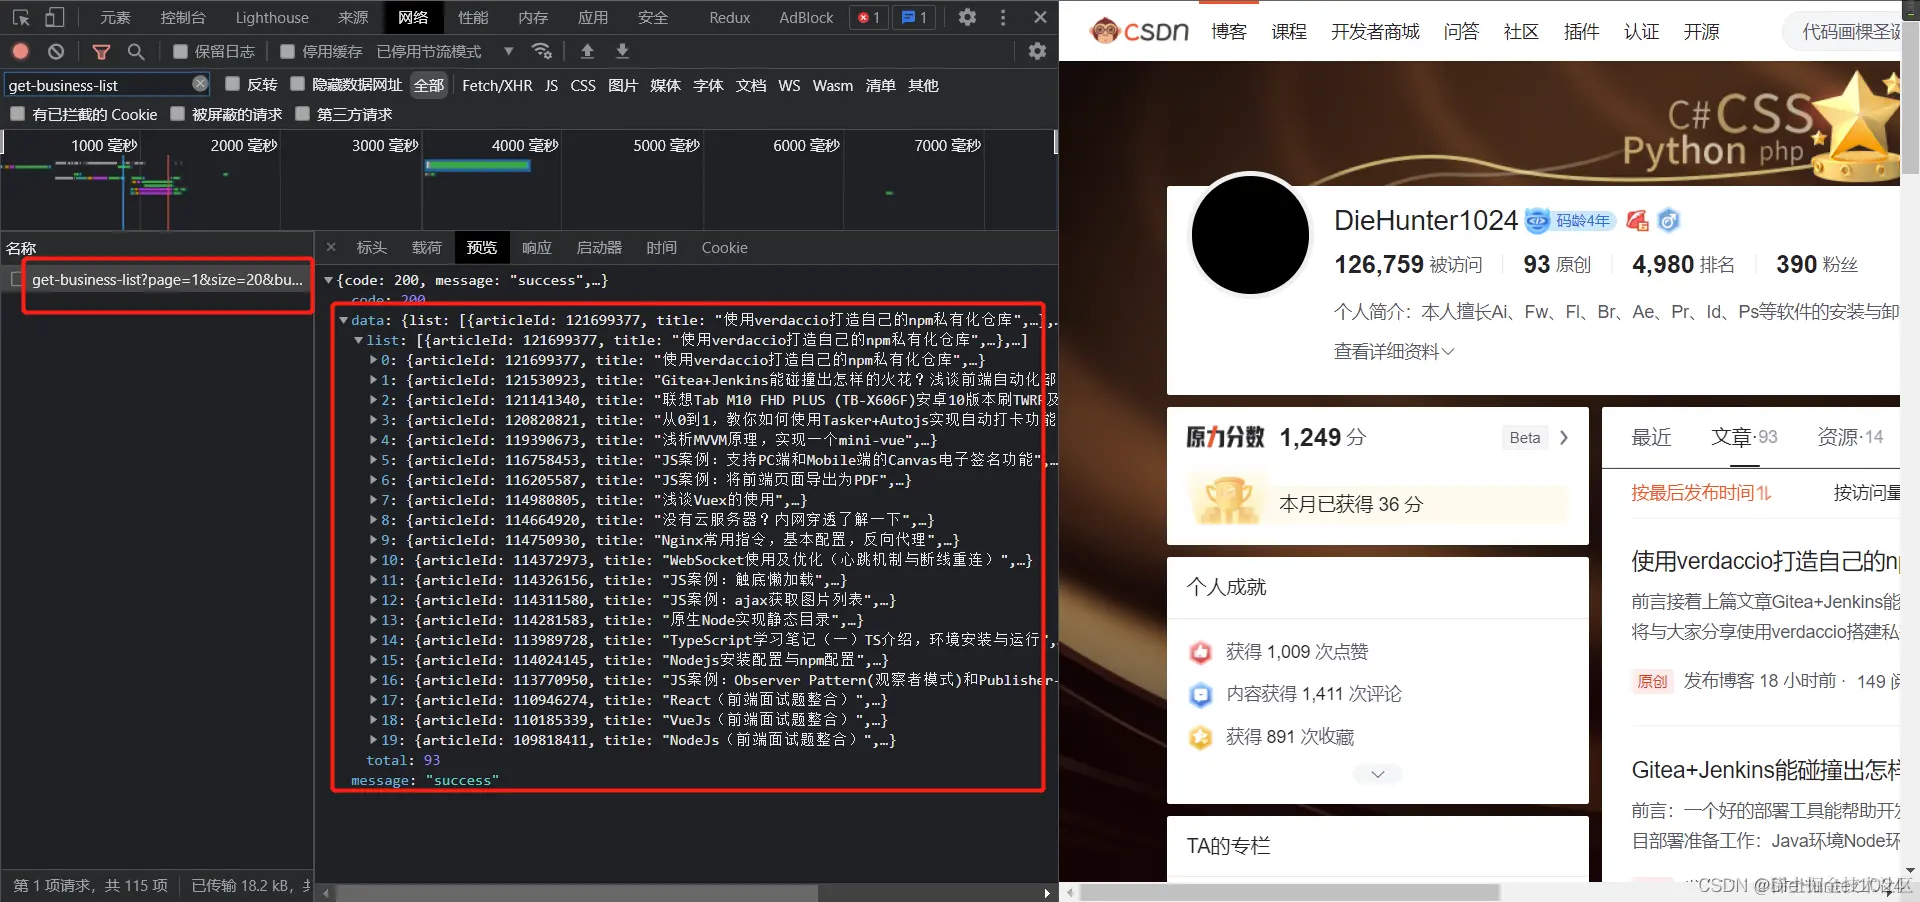Toggle 被屏蔽的请求 checkbox

[177, 114]
